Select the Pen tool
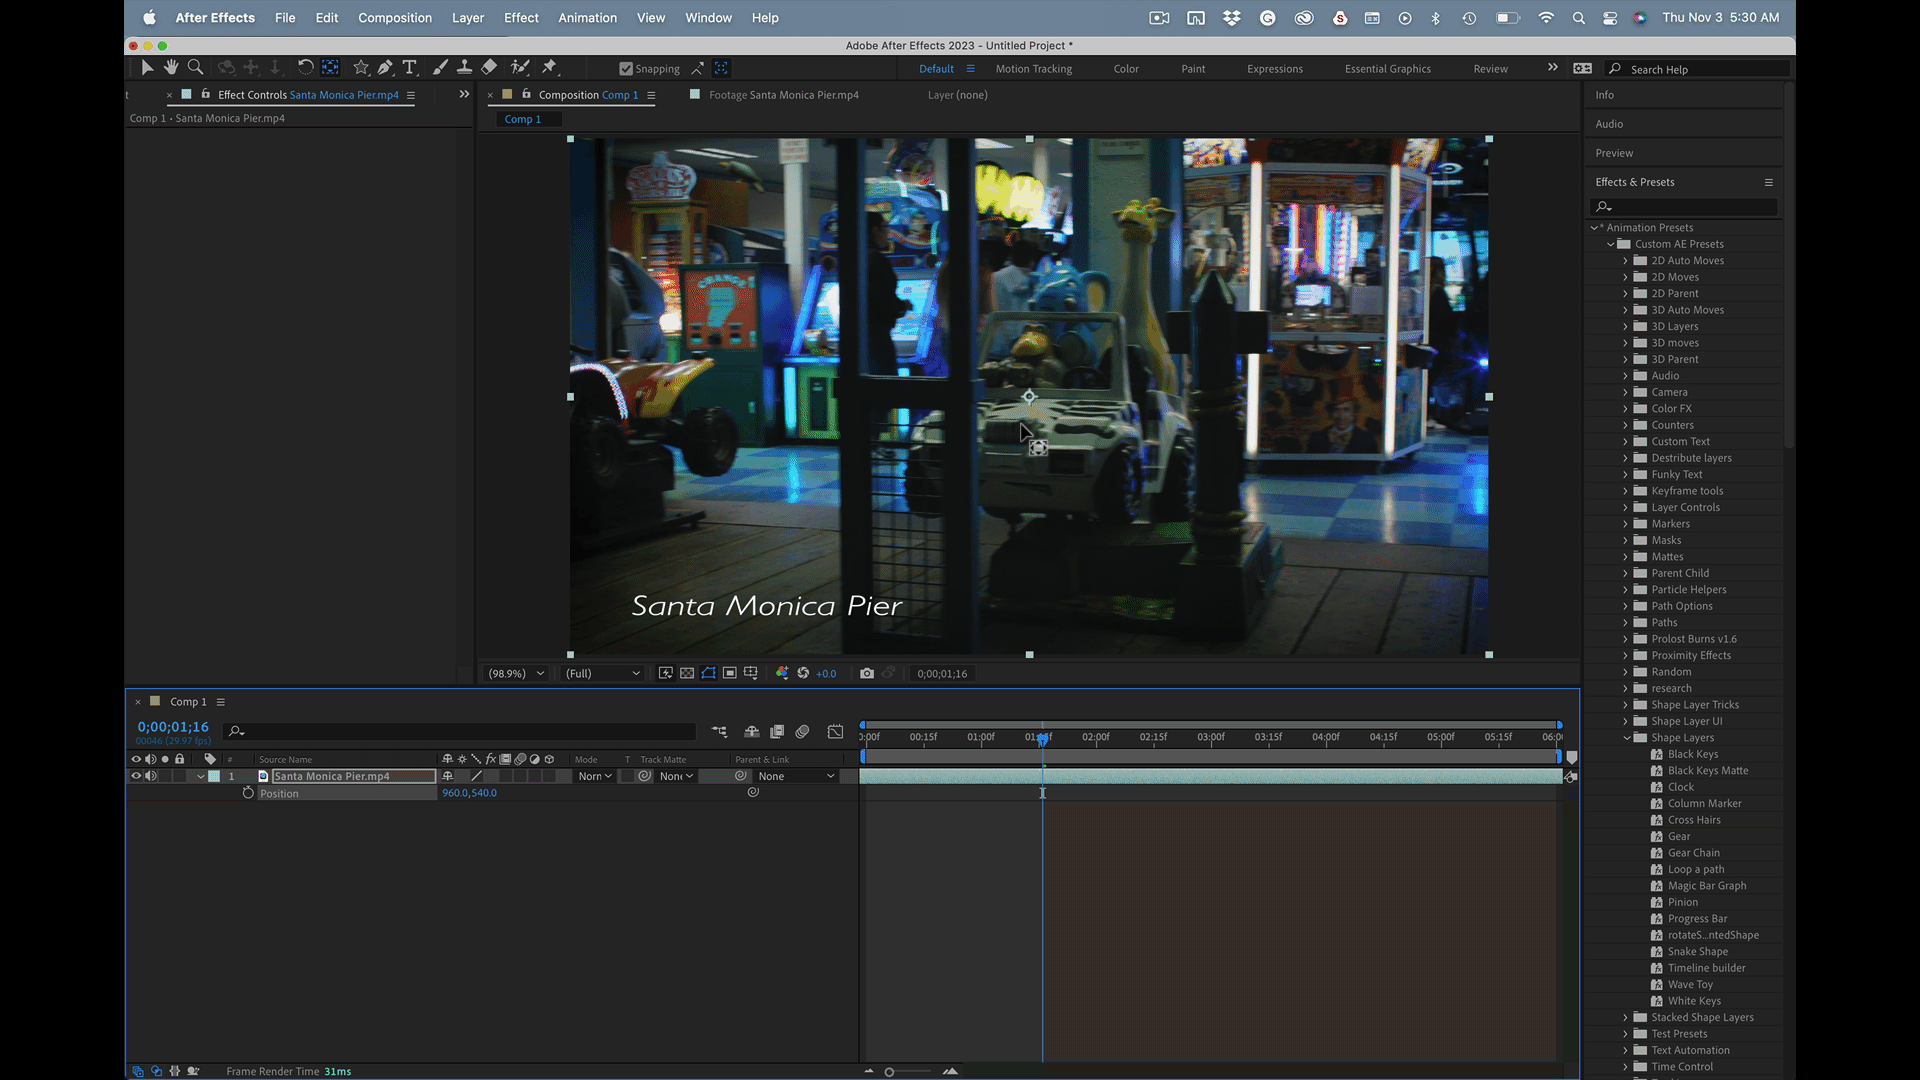1920x1080 pixels. coord(385,67)
